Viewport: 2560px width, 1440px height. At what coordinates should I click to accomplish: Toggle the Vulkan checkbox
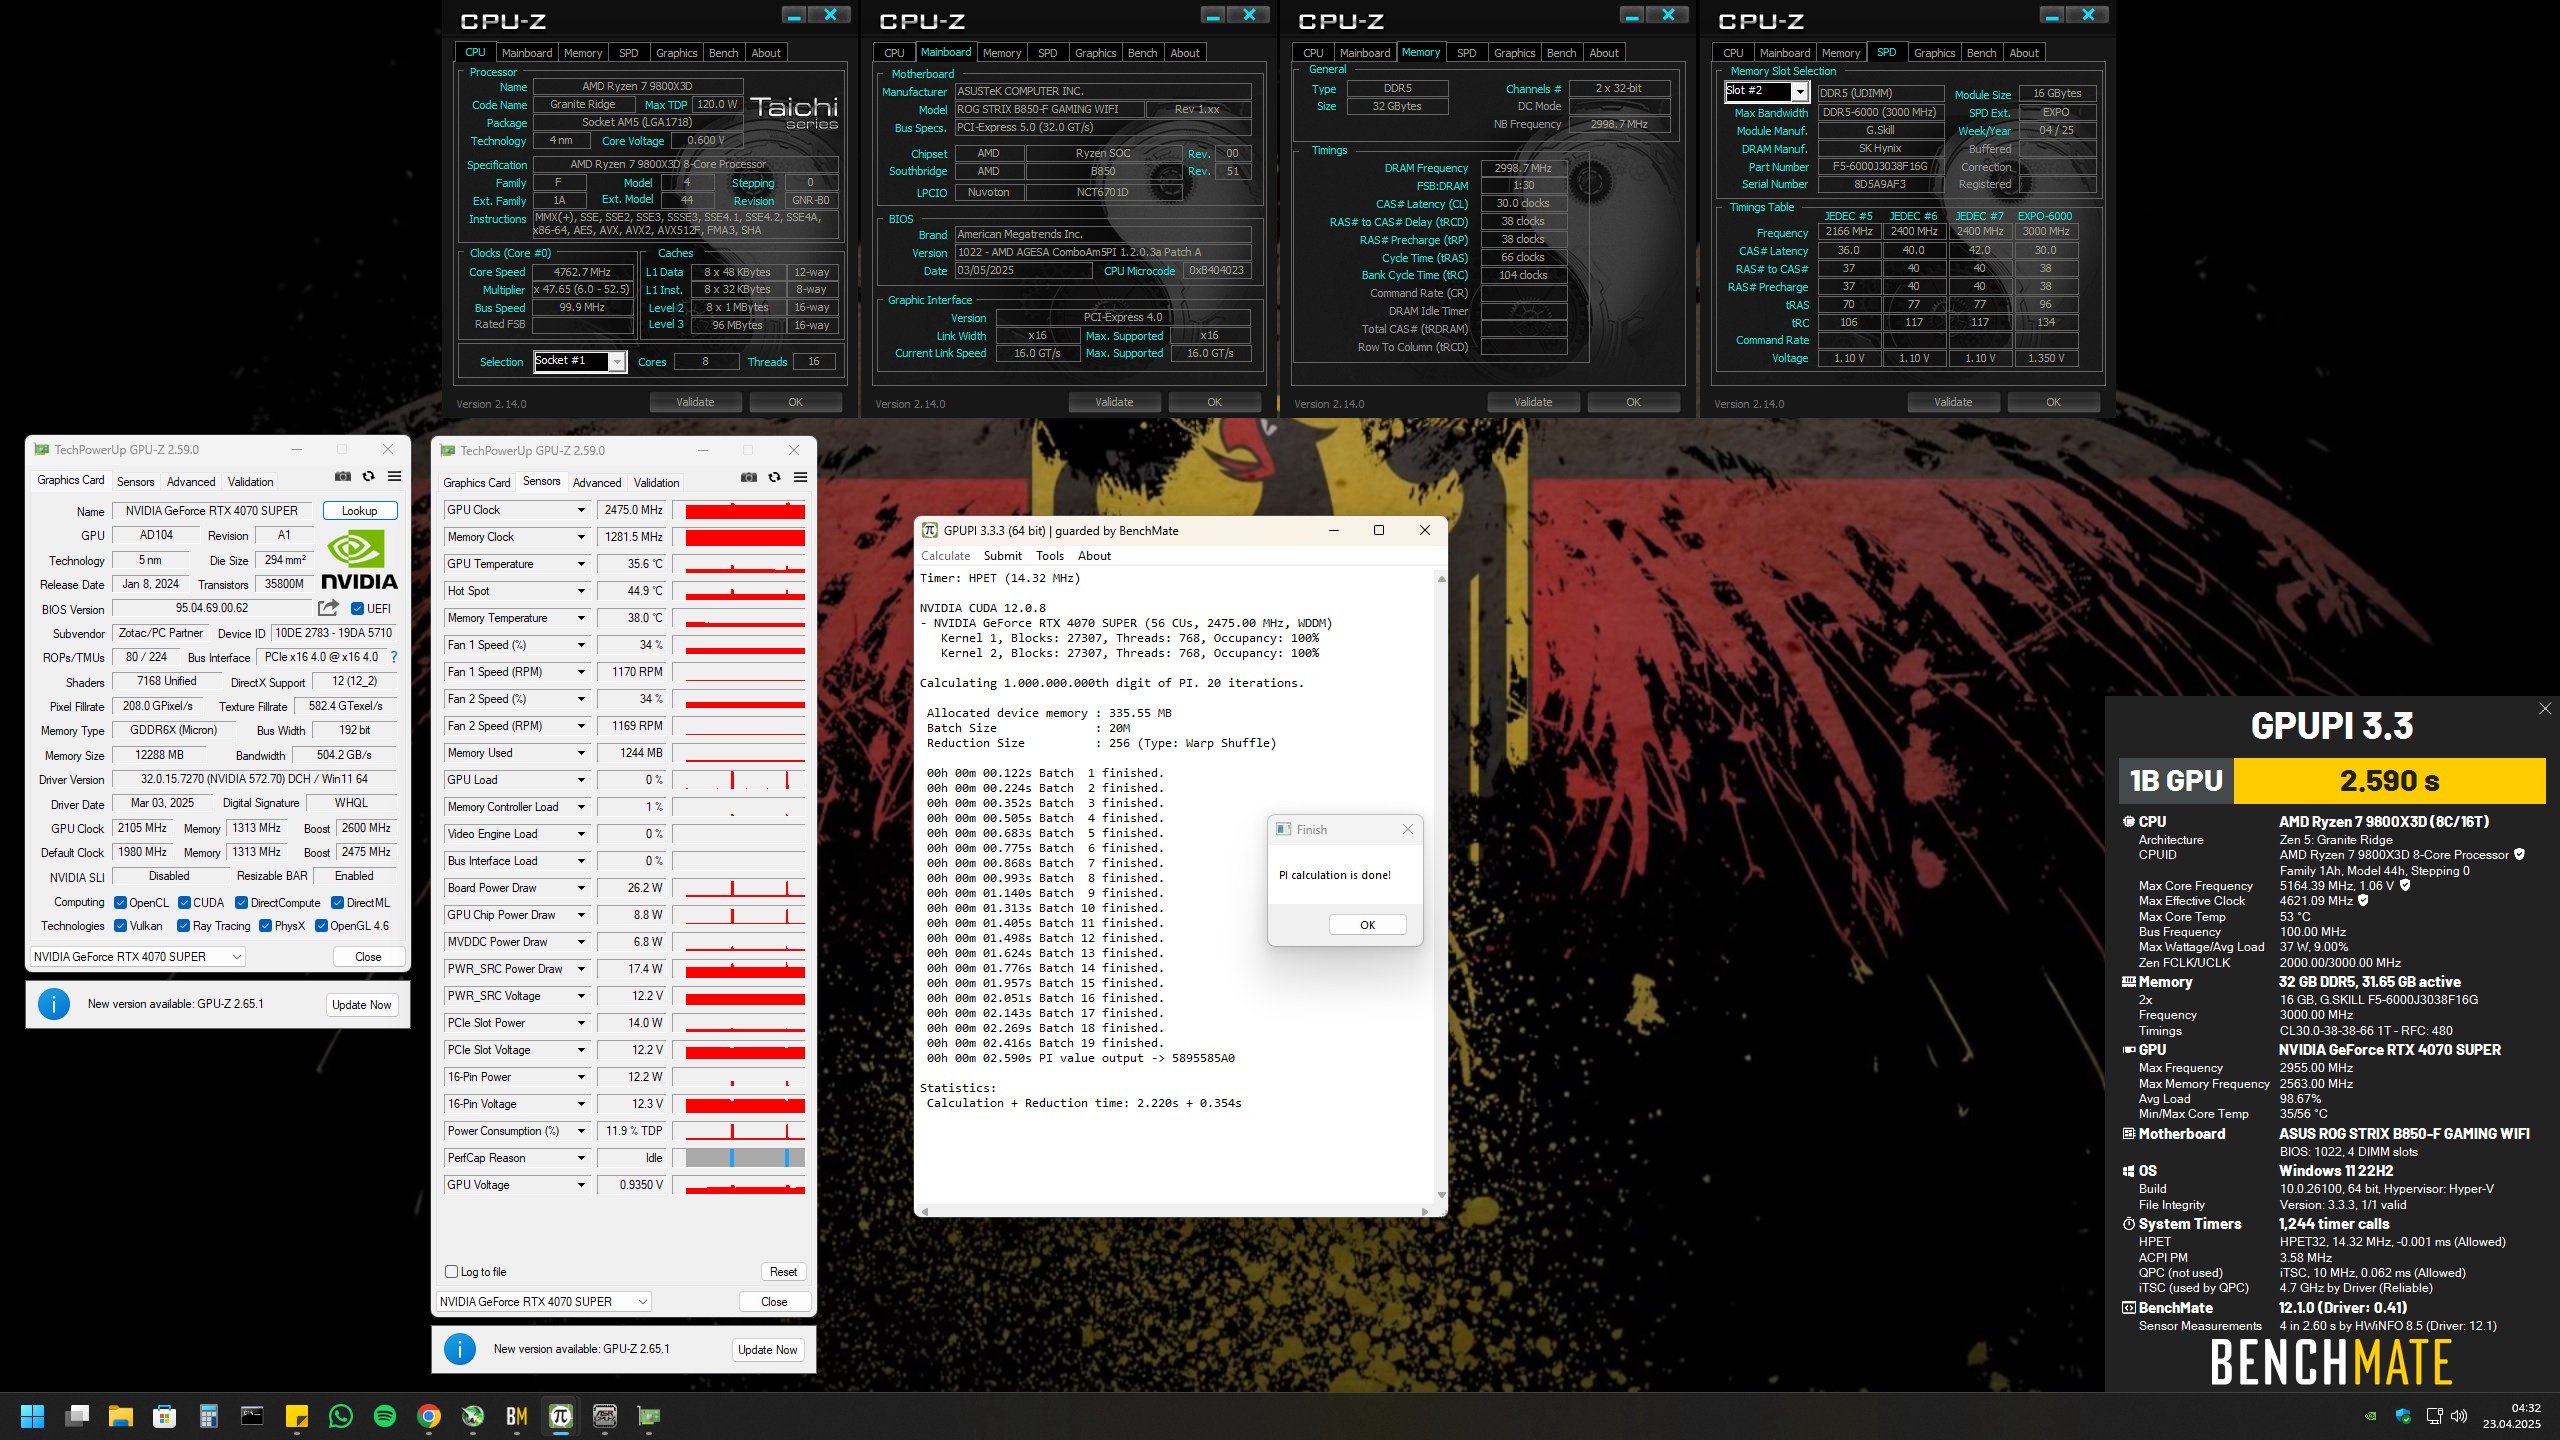pyautogui.click(x=120, y=926)
